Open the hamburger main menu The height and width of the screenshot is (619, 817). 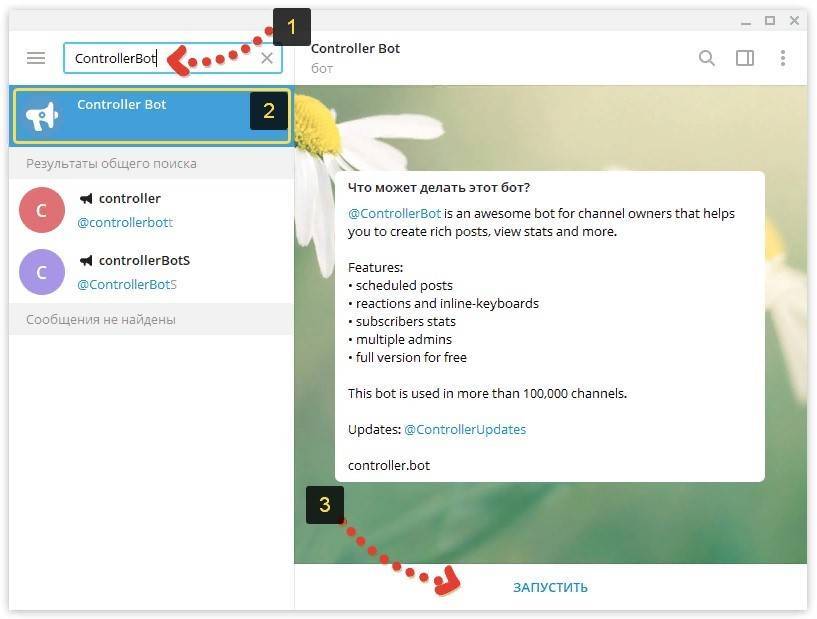tap(36, 58)
